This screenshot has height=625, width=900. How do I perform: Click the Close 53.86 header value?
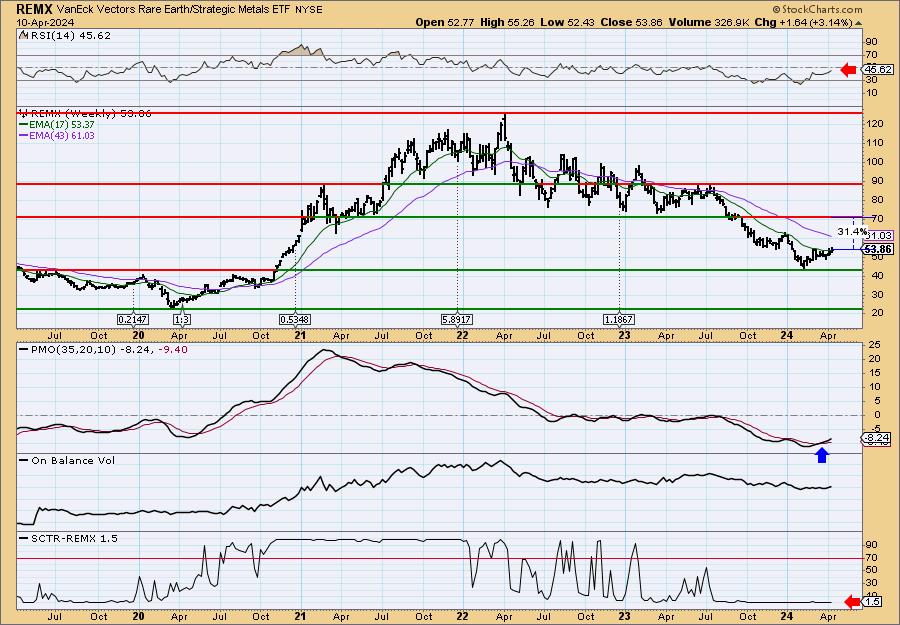click(x=631, y=22)
